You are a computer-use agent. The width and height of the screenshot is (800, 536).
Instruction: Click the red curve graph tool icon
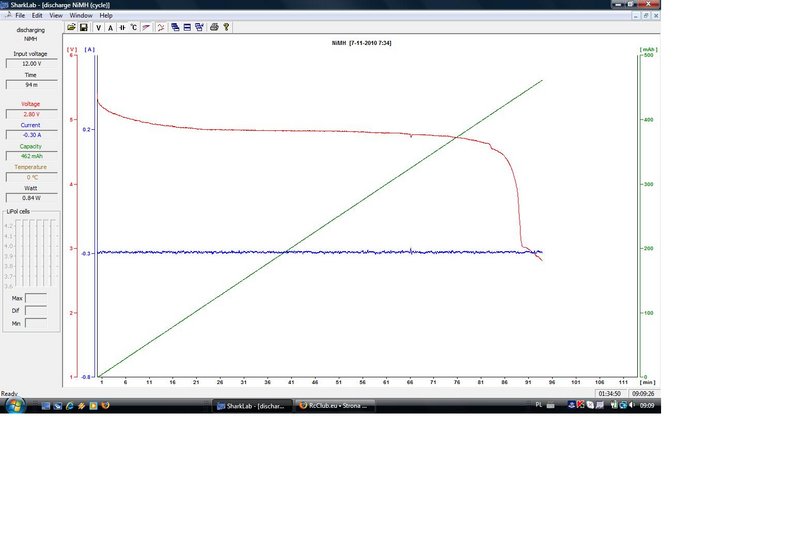(161, 28)
